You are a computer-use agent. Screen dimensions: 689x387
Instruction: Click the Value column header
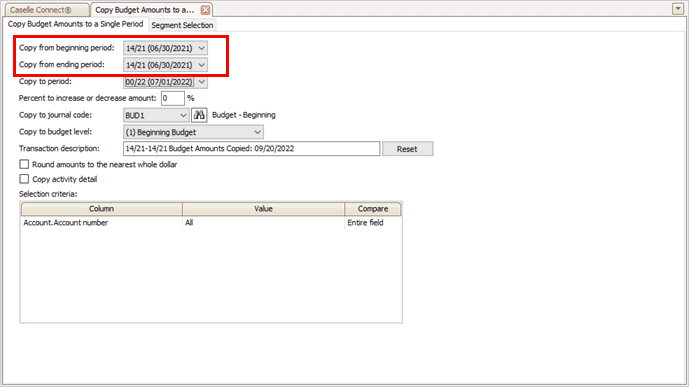(263, 209)
